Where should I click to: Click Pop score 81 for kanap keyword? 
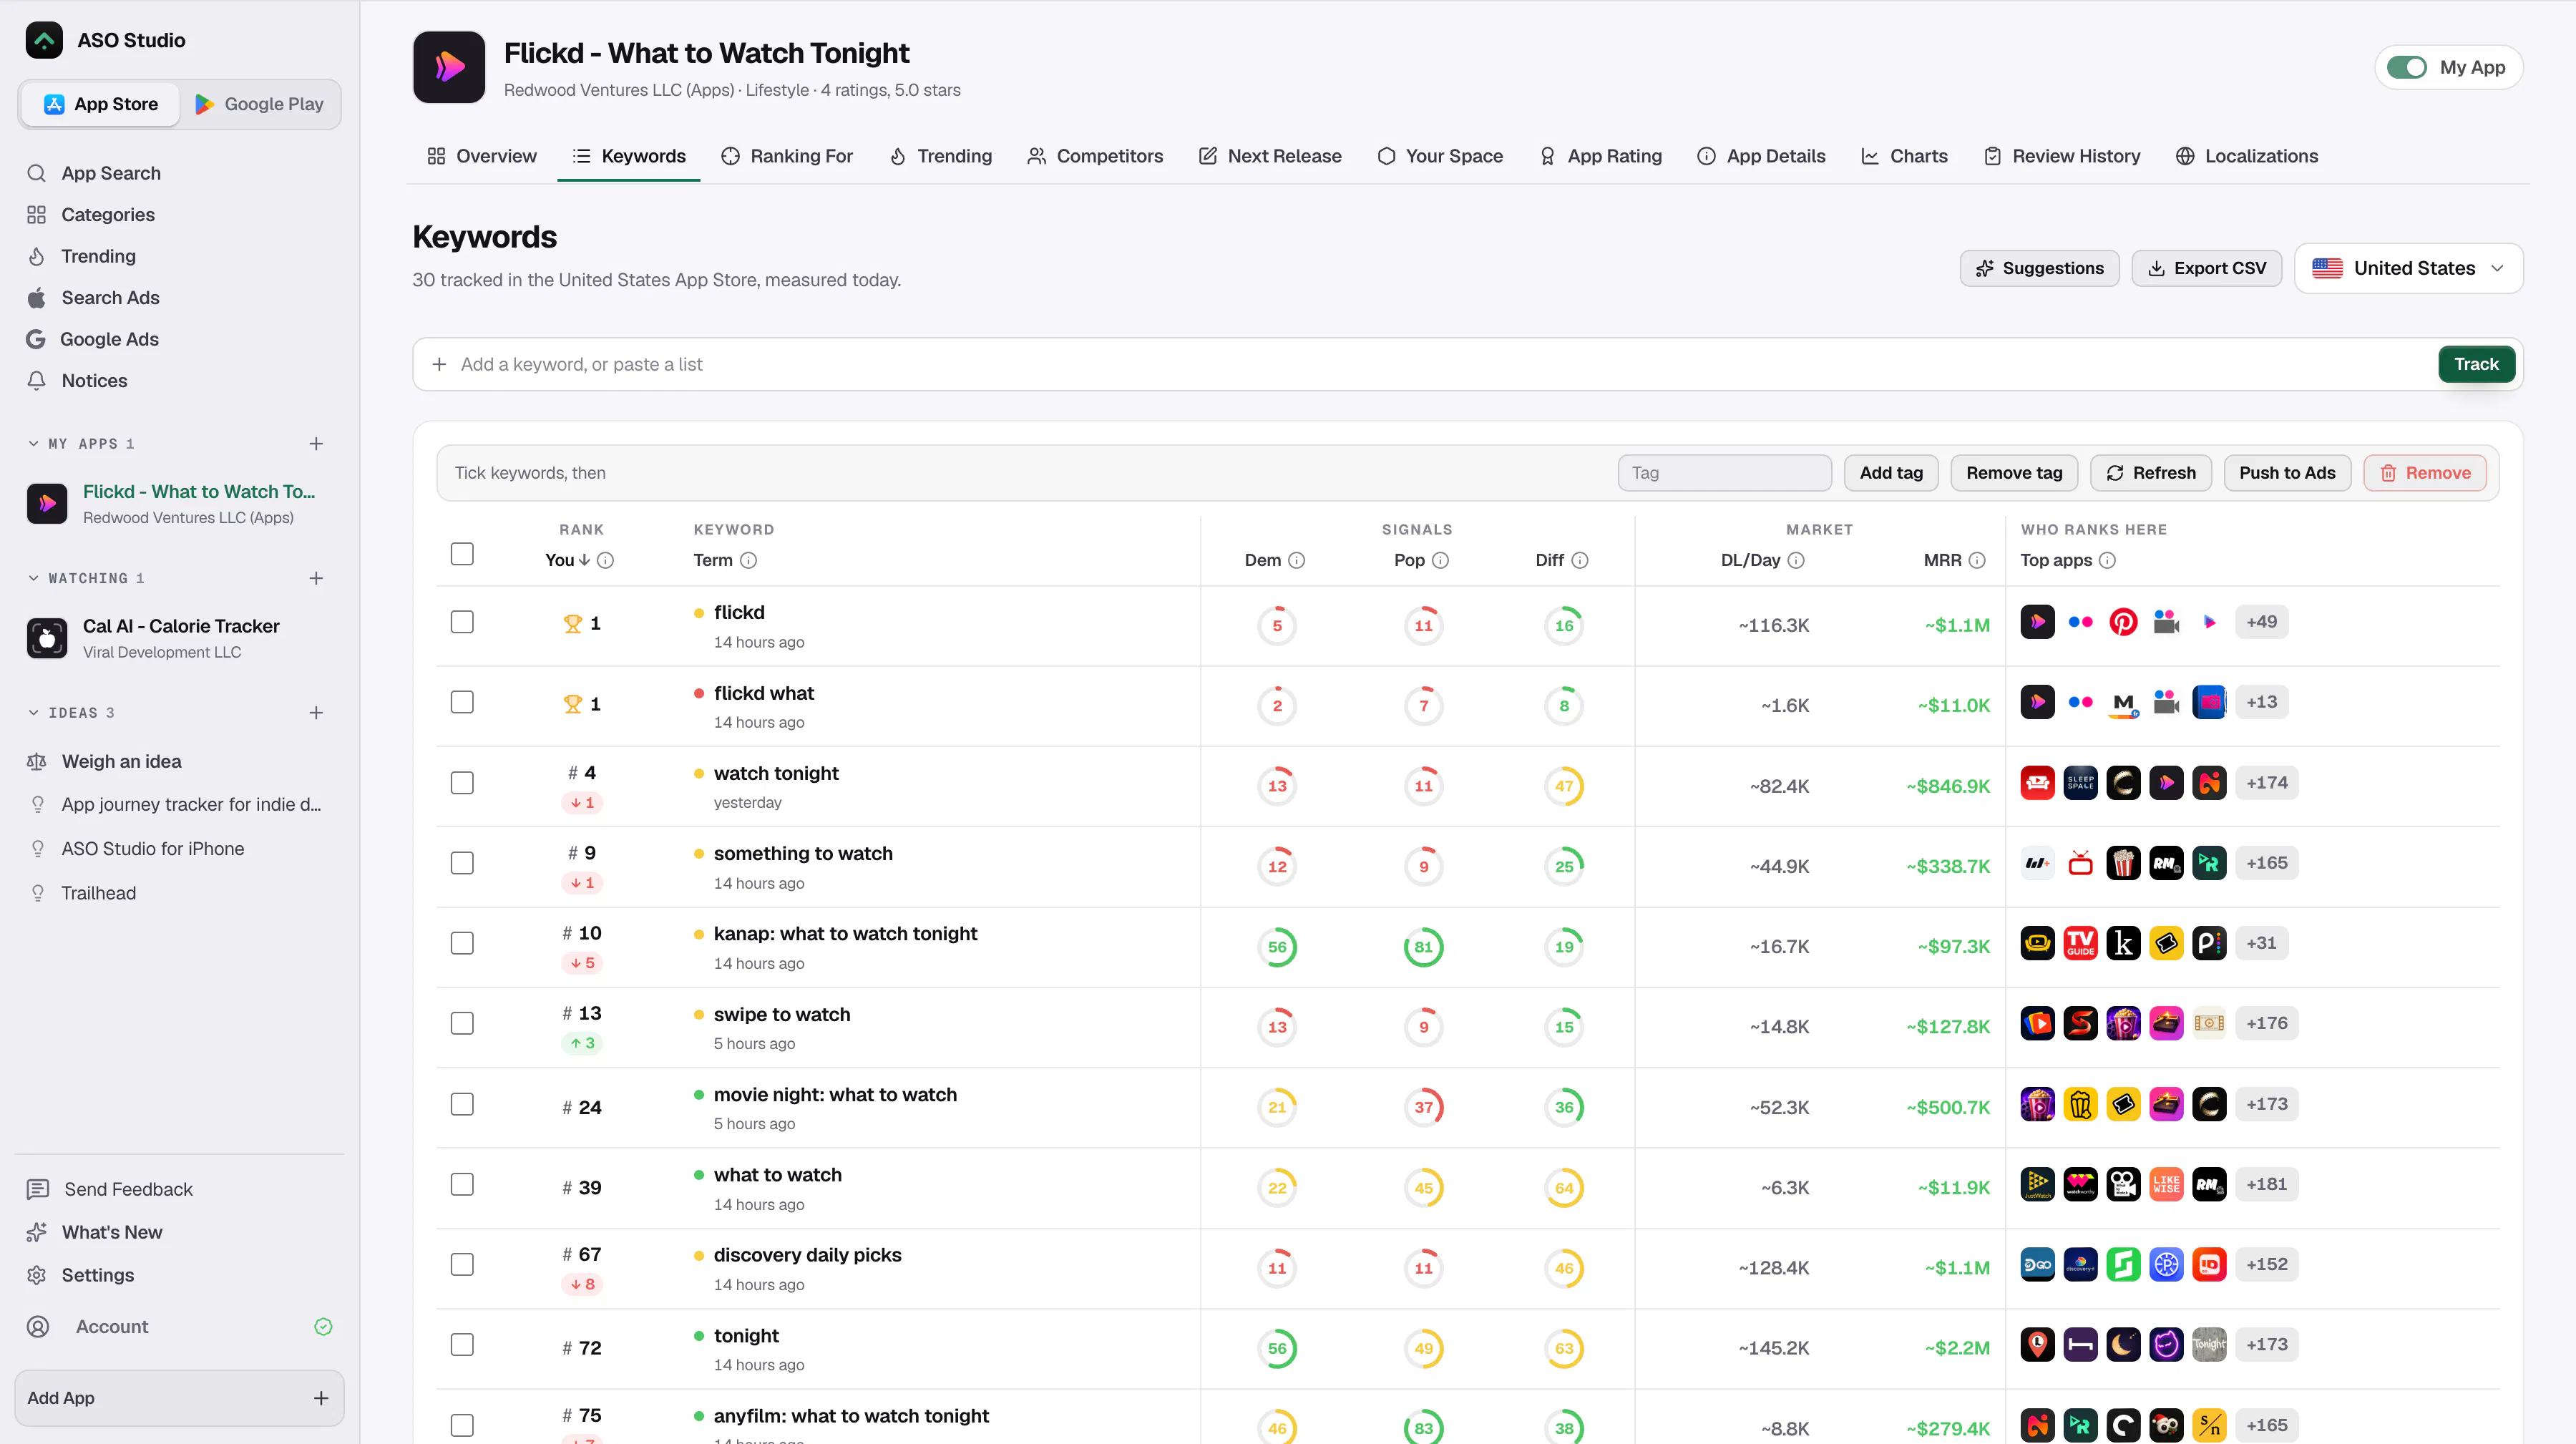click(1423, 947)
